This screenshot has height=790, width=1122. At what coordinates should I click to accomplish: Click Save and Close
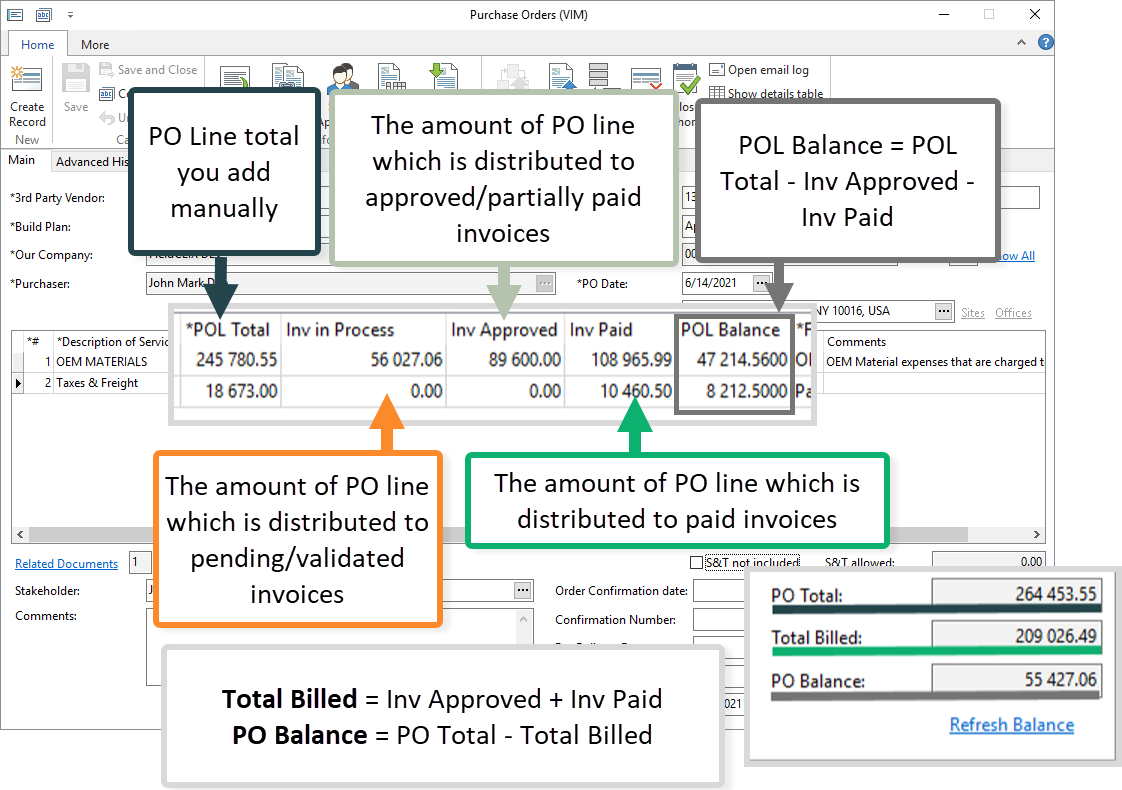(149, 69)
